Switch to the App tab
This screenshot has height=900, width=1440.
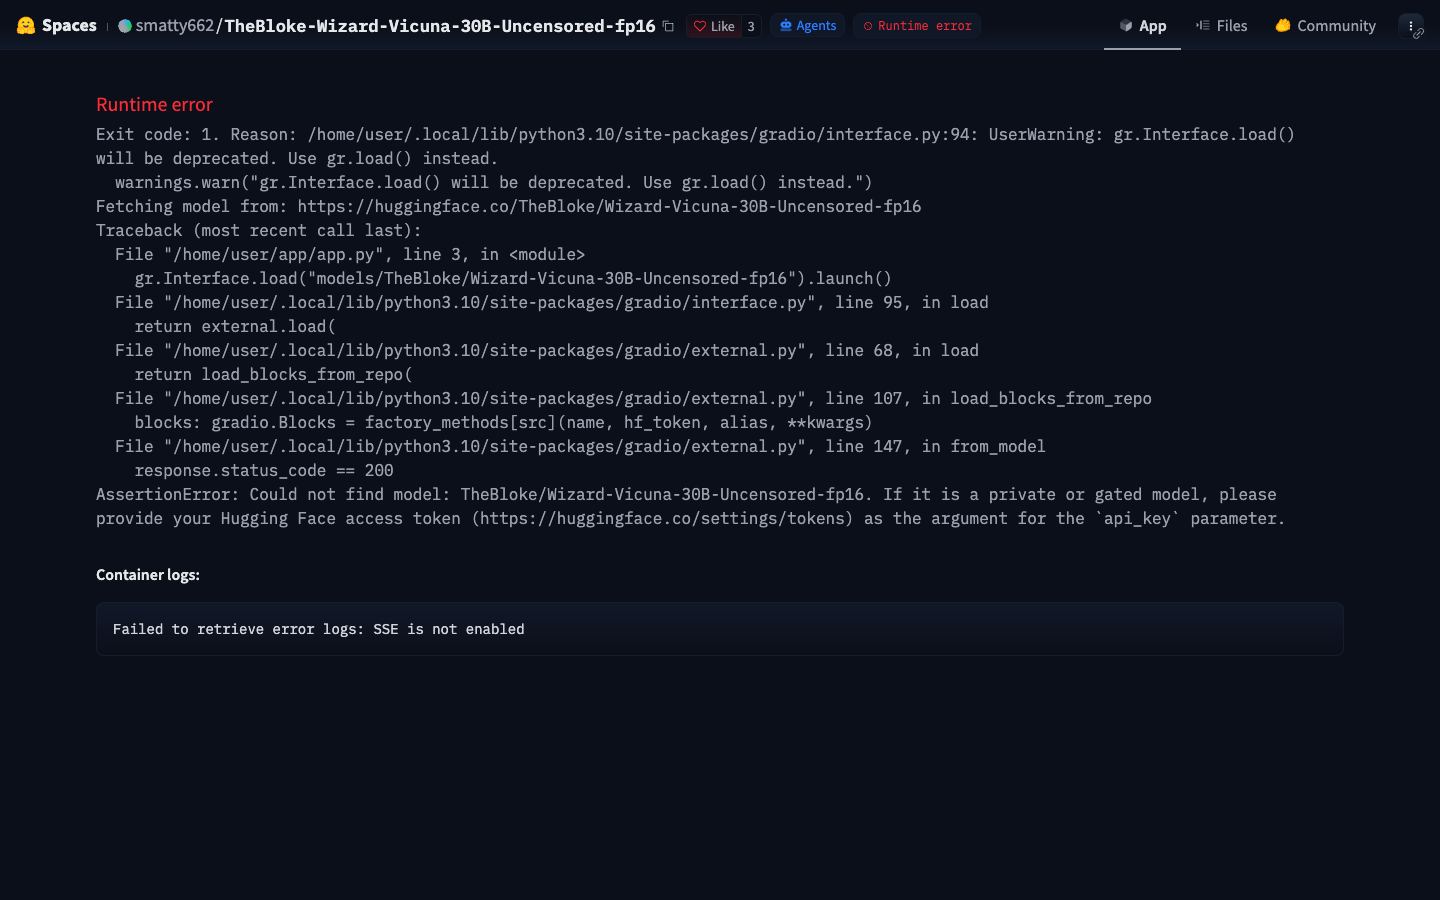(1142, 26)
